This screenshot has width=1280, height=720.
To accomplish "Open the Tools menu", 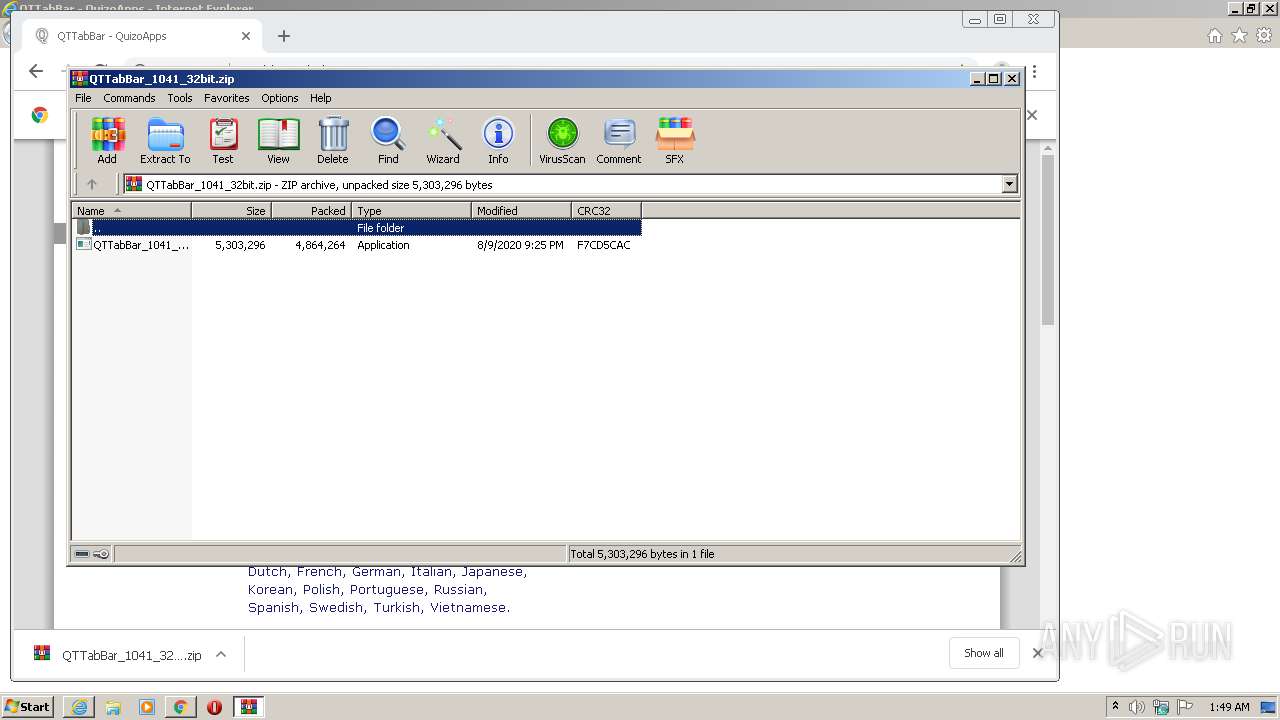I will pos(180,98).
